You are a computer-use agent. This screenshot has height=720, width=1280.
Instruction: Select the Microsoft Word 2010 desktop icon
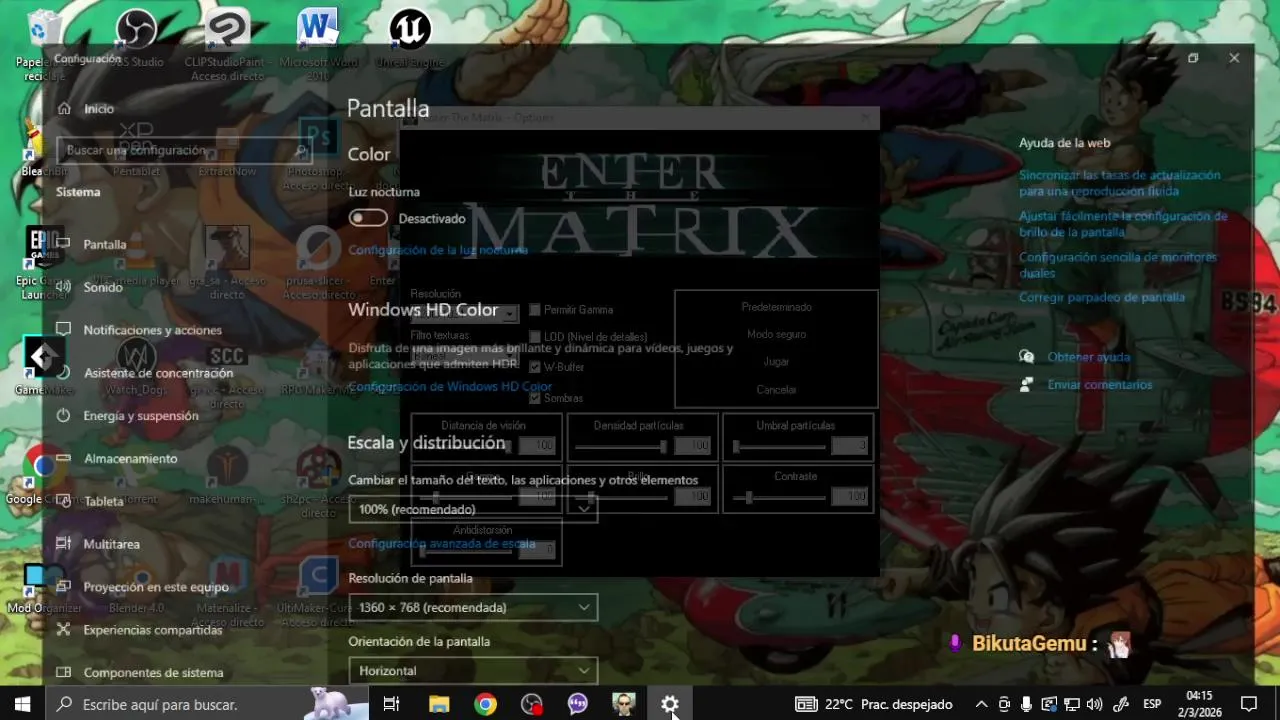pos(318,44)
